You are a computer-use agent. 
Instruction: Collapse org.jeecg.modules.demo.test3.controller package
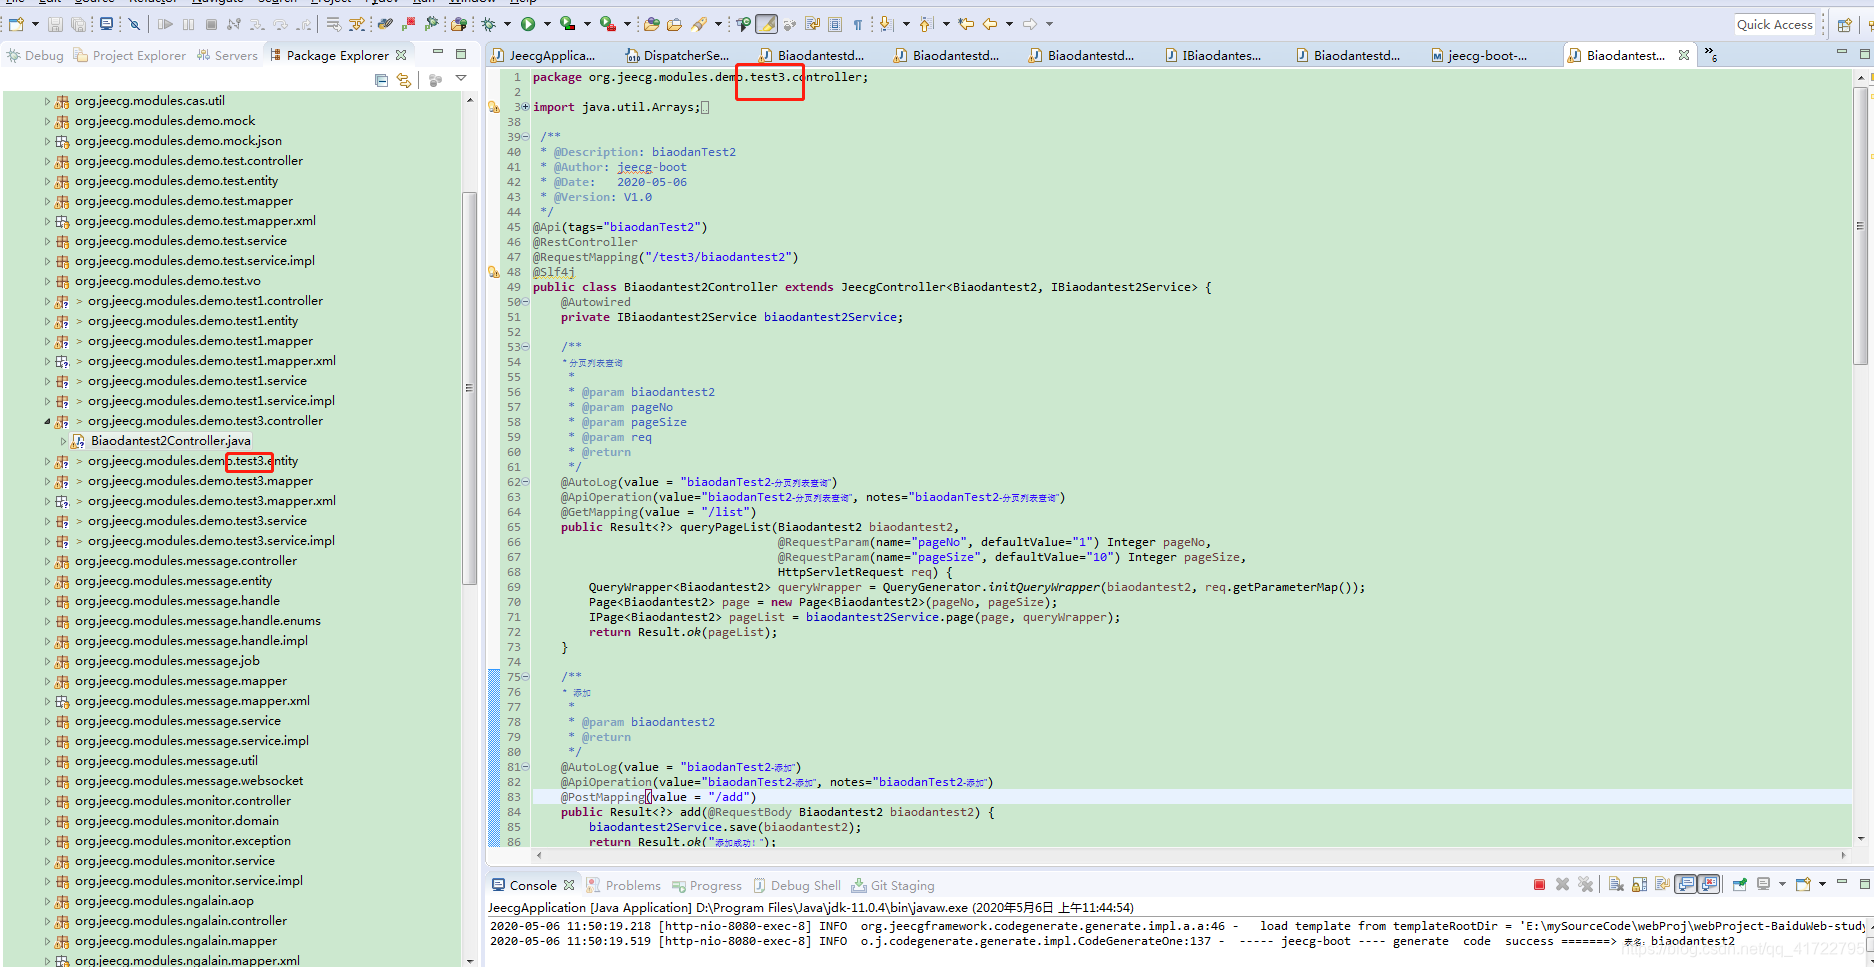[47, 421]
